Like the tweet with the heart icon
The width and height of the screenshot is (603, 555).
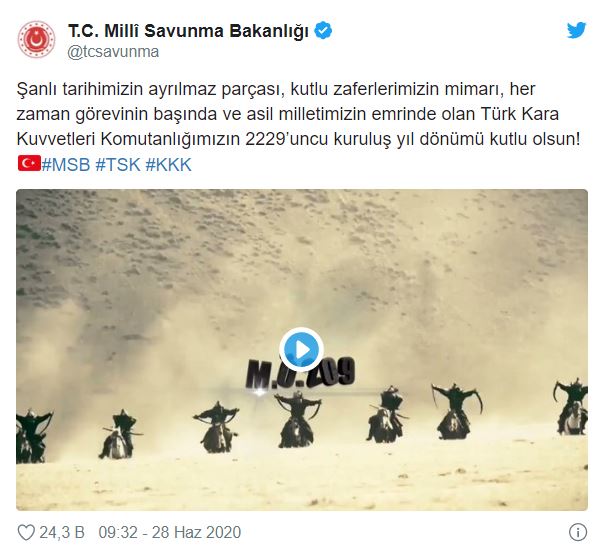point(26,532)
